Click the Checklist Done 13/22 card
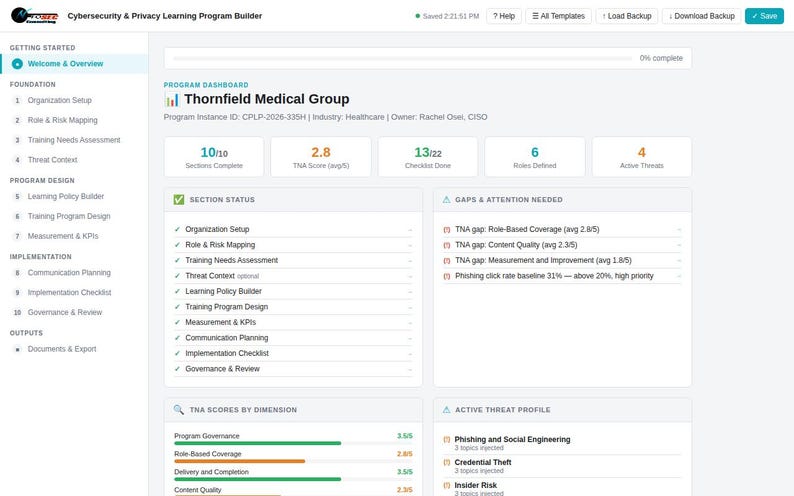This screenshot has height=496, width=794. (428, 157)
